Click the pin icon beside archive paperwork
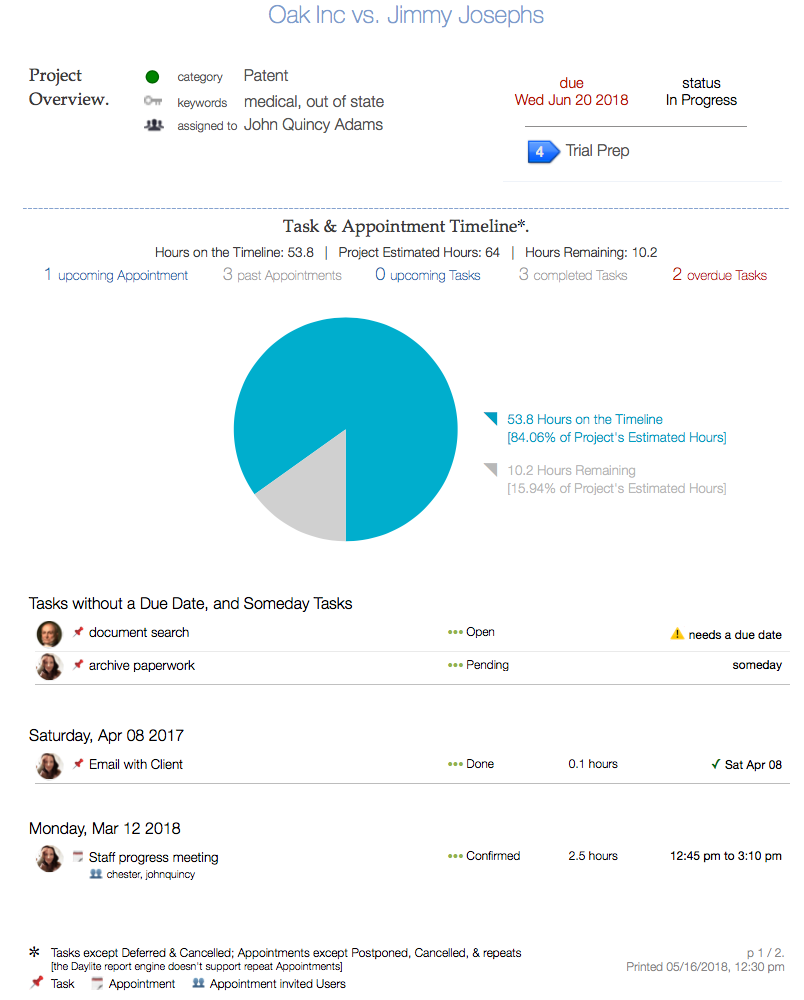The height and width of the screenshot is (1000, 804). coord(78,665)
